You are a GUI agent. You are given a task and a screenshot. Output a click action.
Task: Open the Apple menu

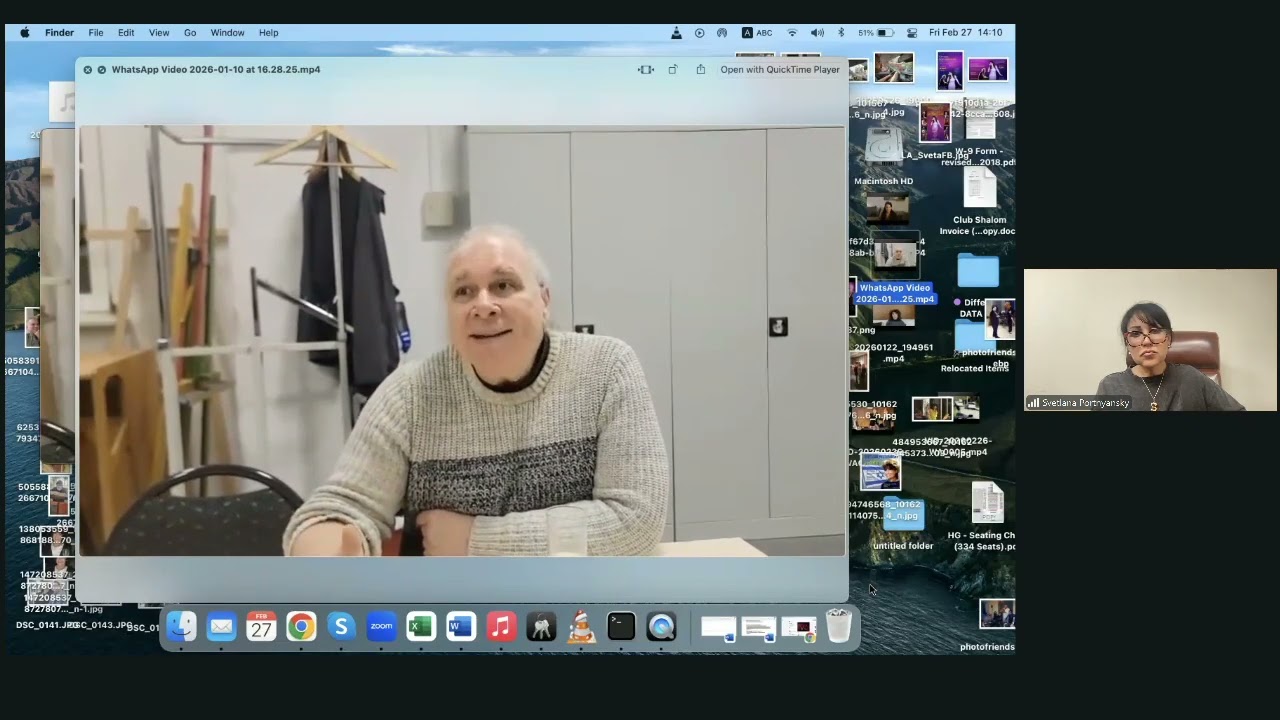point(24,32)
